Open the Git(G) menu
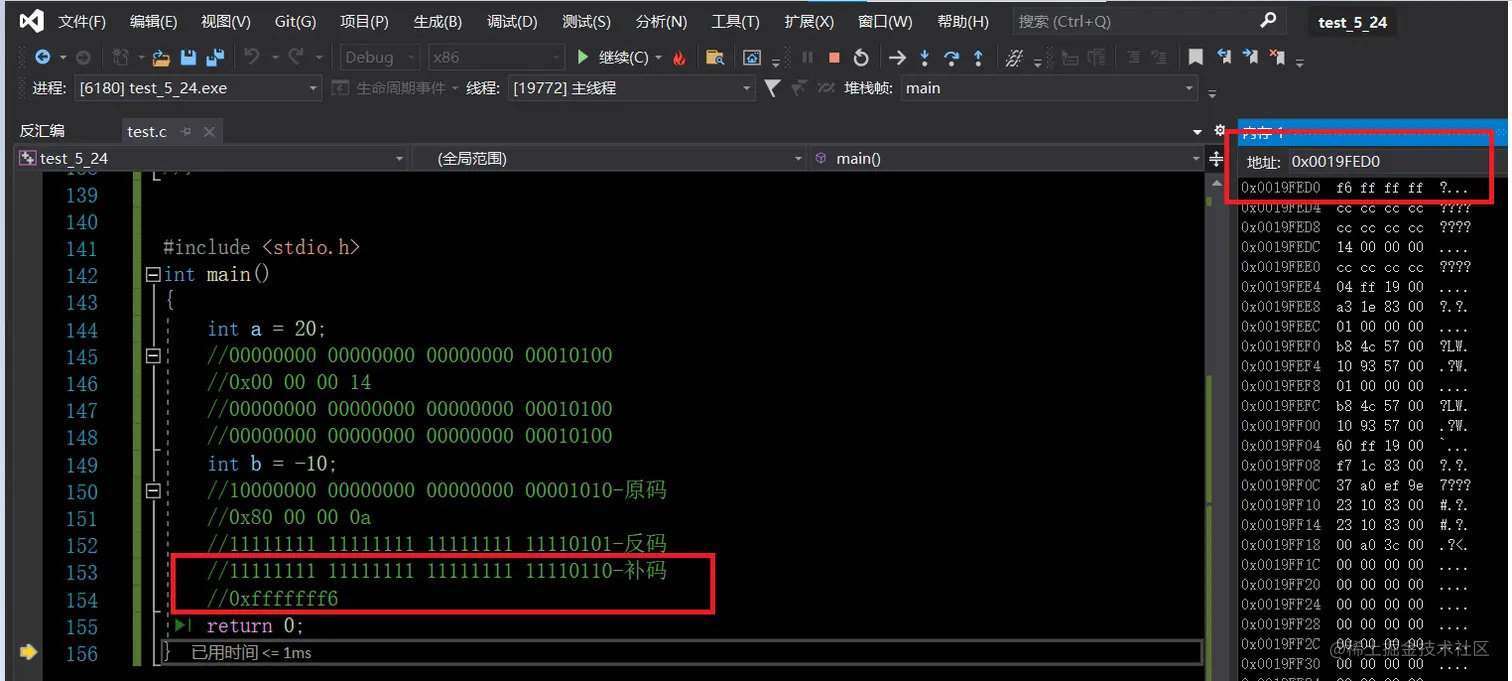Image resolution: width=1512 pixels, height=681 pixels. [x=295, y=21]
